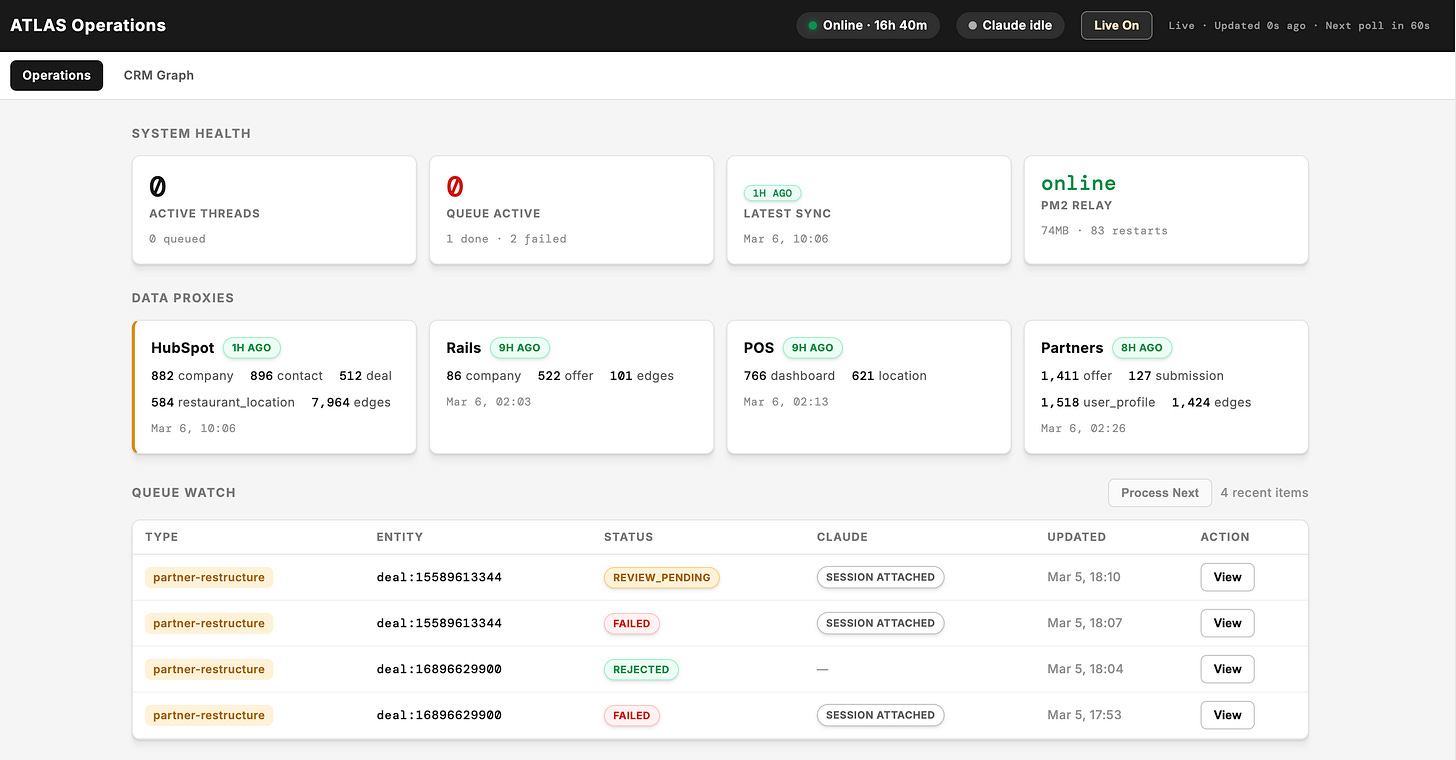Click the ATLAS Operations title
Image resolution: width=1456 pixels, height=760 pixels.
88,25
